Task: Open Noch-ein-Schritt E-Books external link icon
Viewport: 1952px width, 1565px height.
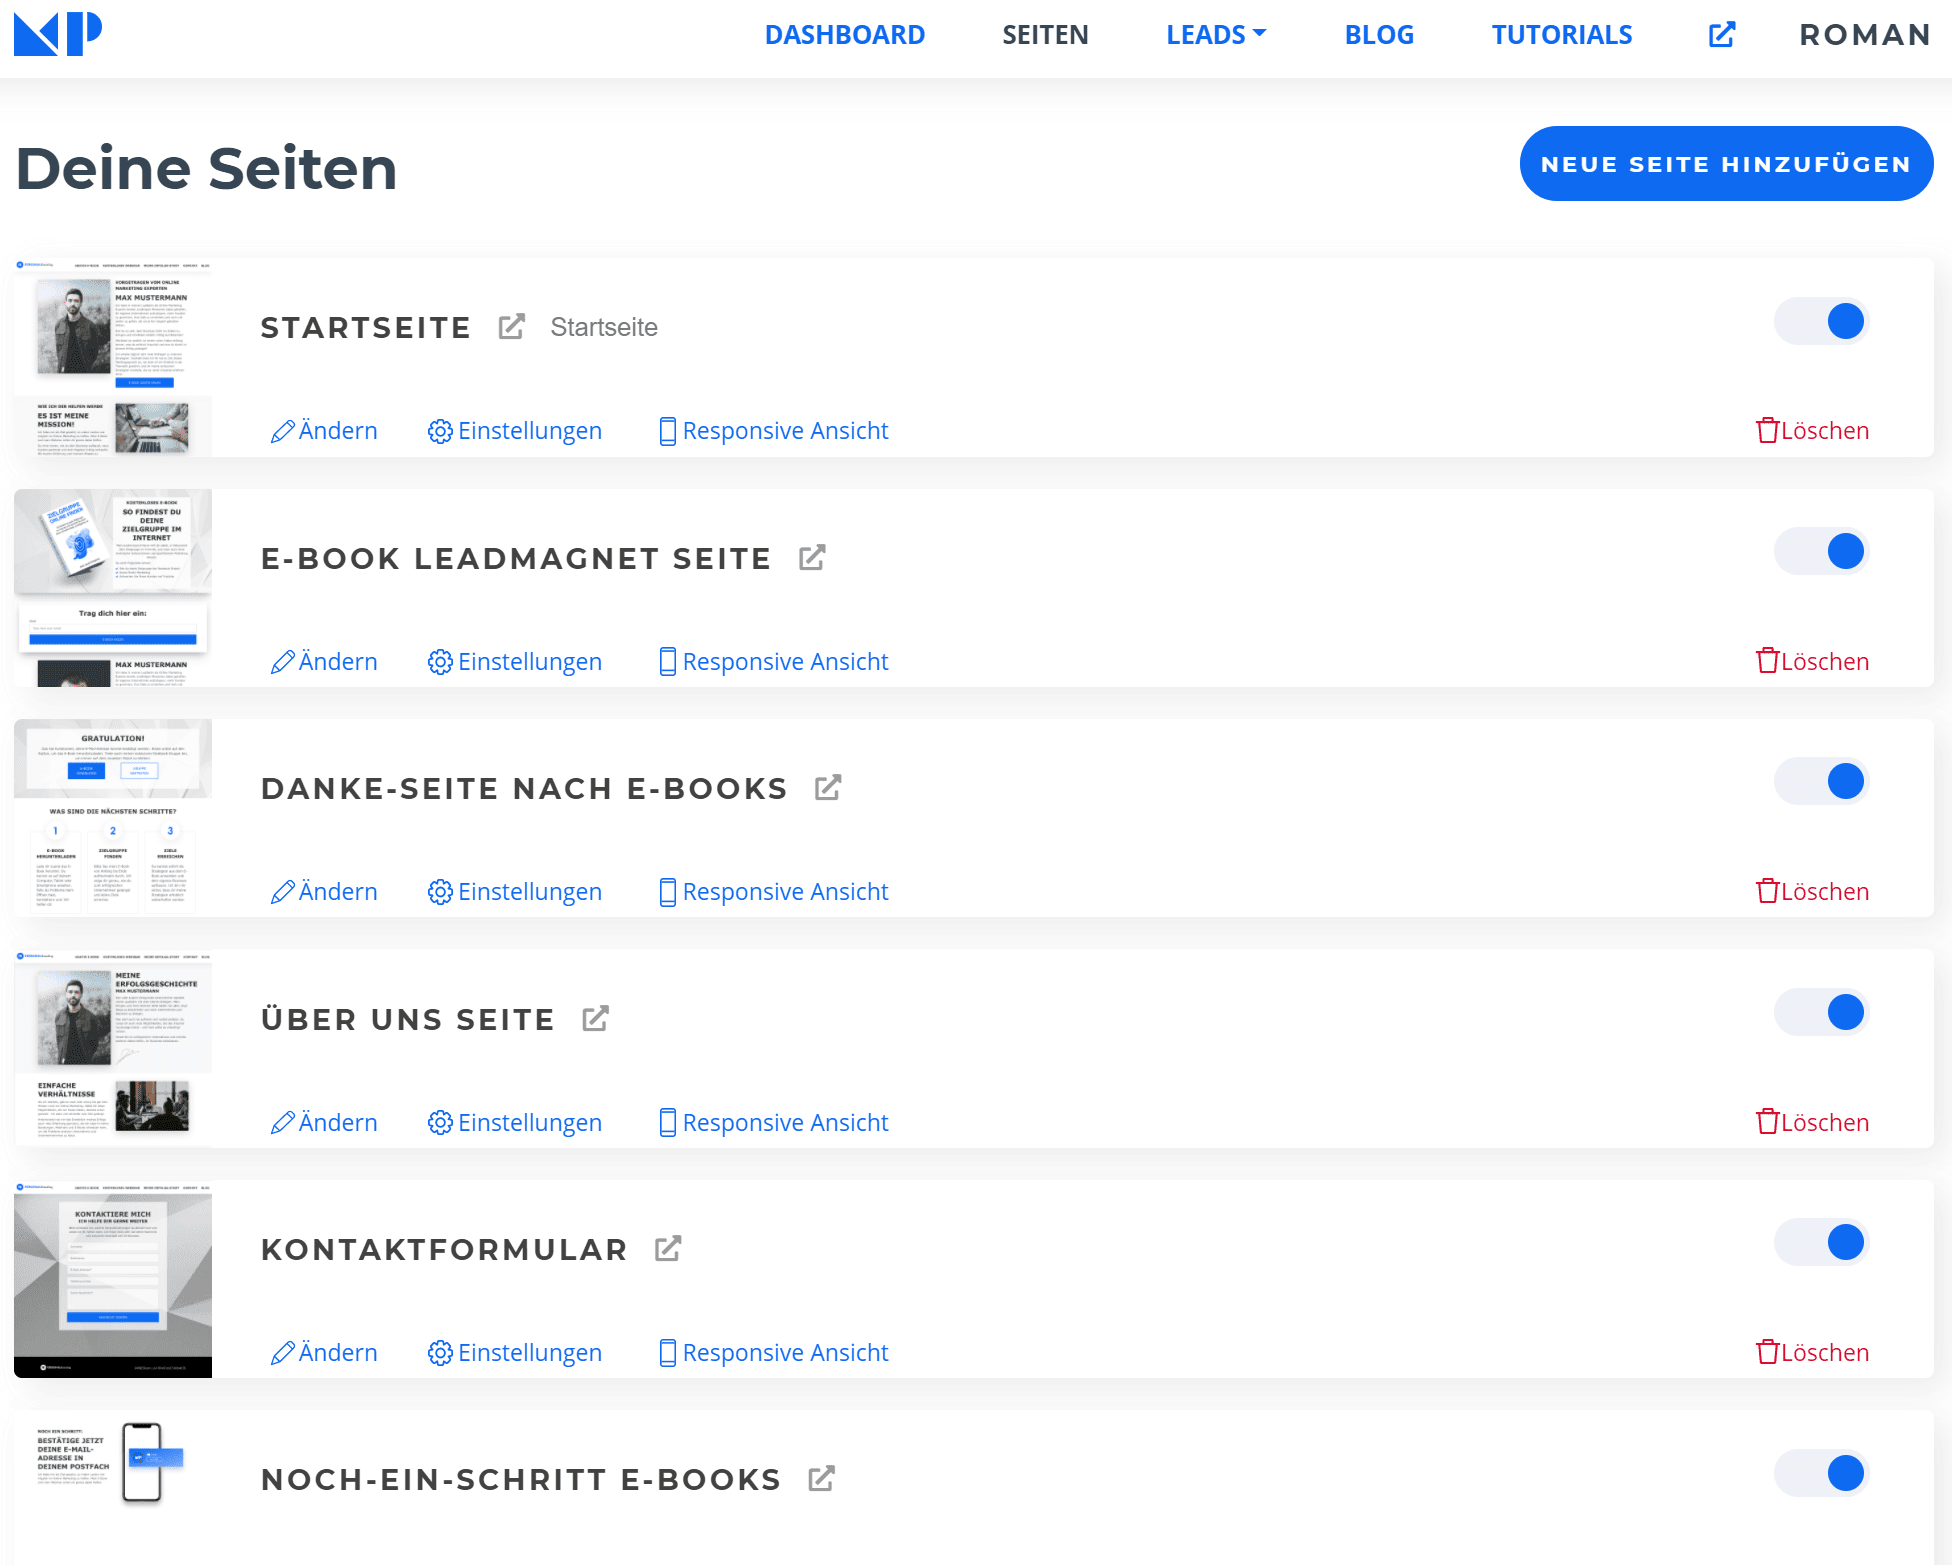Action: click(x=821, y=1479)
